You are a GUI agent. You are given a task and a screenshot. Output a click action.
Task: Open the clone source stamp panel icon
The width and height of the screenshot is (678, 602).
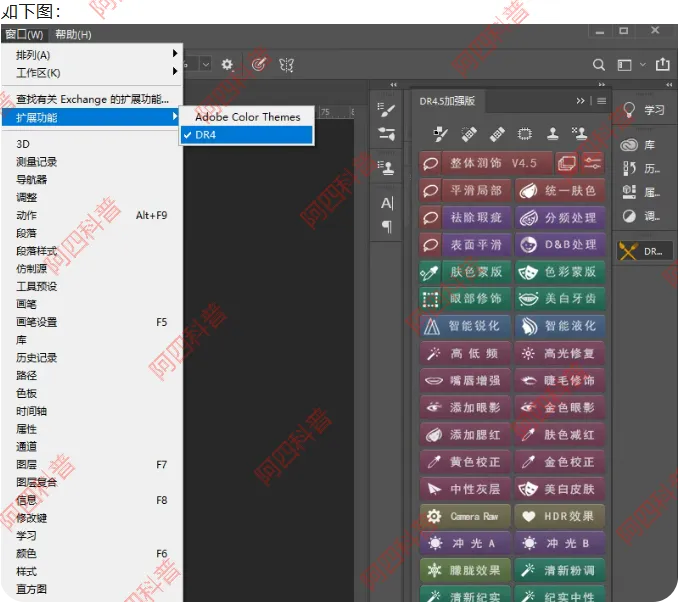click(x=386, y=167)
